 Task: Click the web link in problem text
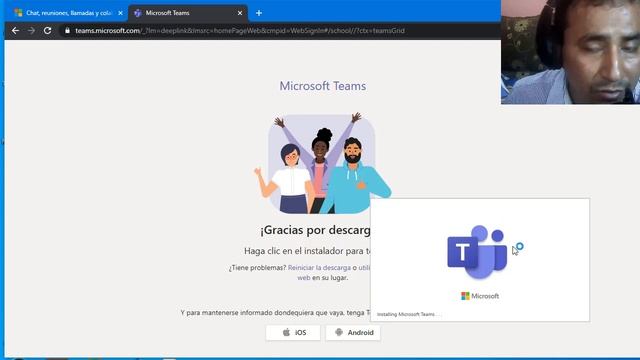pyautogui.click(x=304, y=278)
